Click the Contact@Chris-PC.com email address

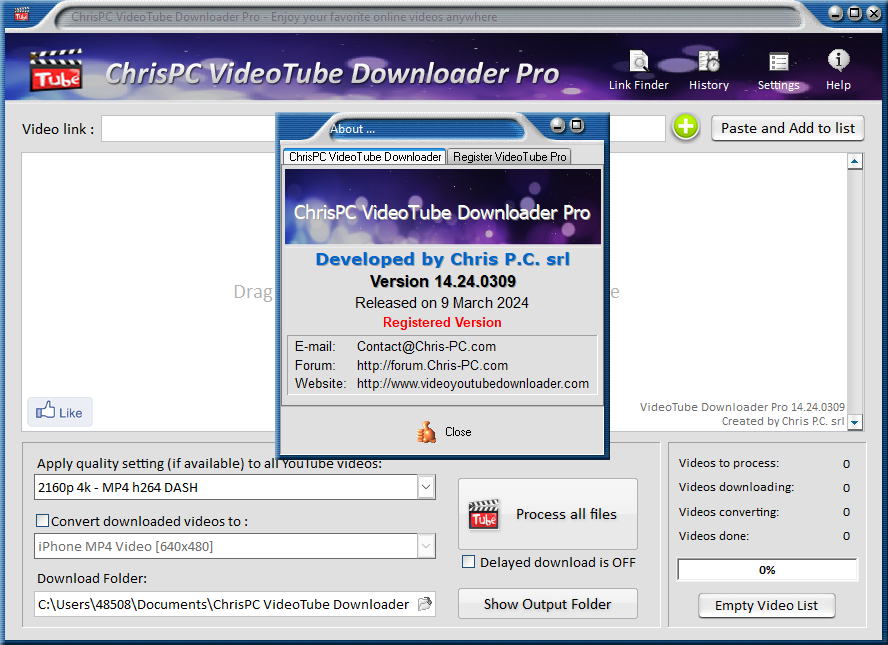[x=426, y=347]
